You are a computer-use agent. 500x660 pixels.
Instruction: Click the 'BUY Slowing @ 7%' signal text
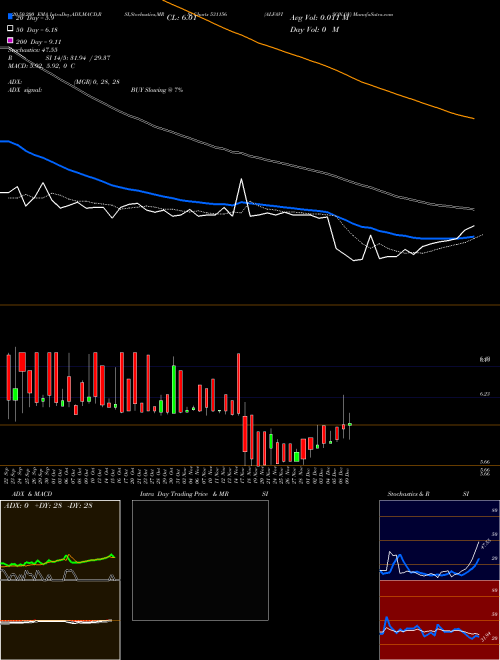157,90
